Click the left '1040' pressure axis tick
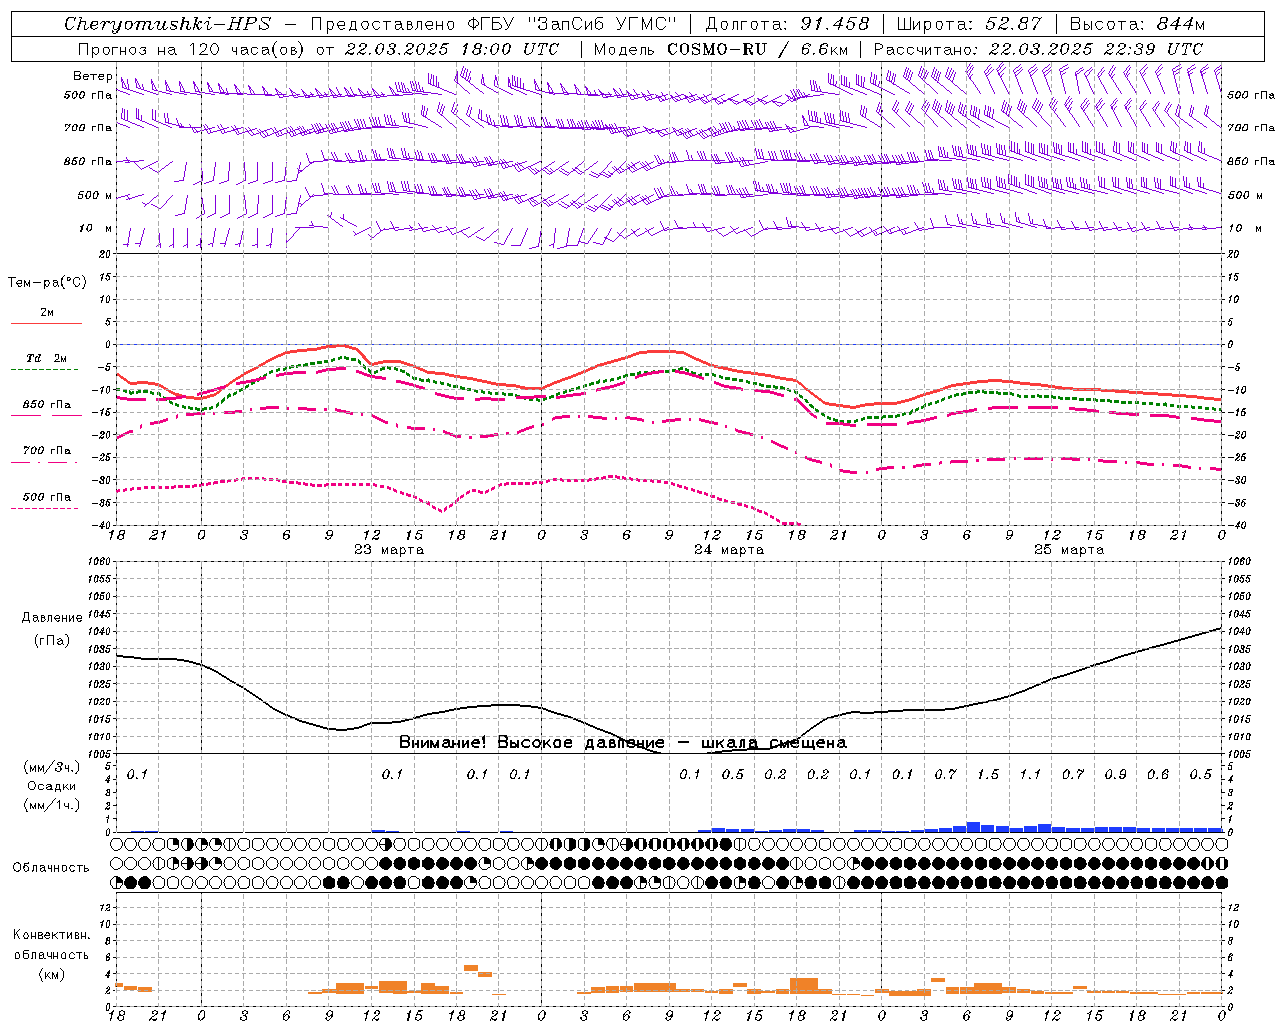The height and width of the screenshot is (1024, 1280). 99,632
